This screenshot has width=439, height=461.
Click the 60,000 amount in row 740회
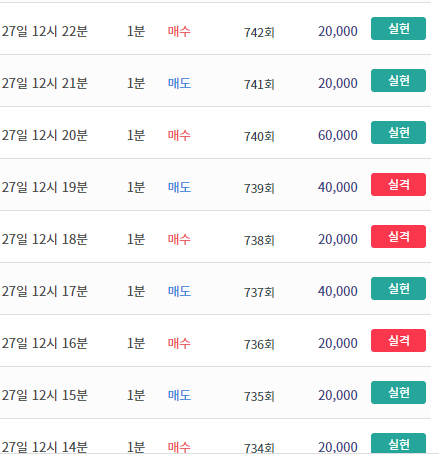338,135
